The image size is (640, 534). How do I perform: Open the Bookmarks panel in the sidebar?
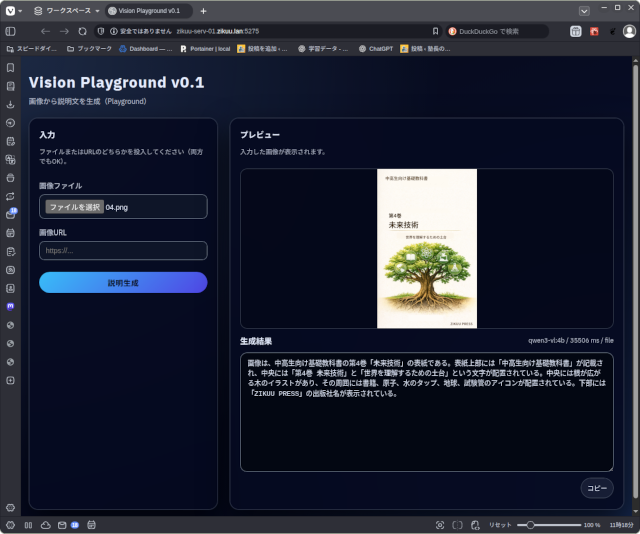click(10, 68)
